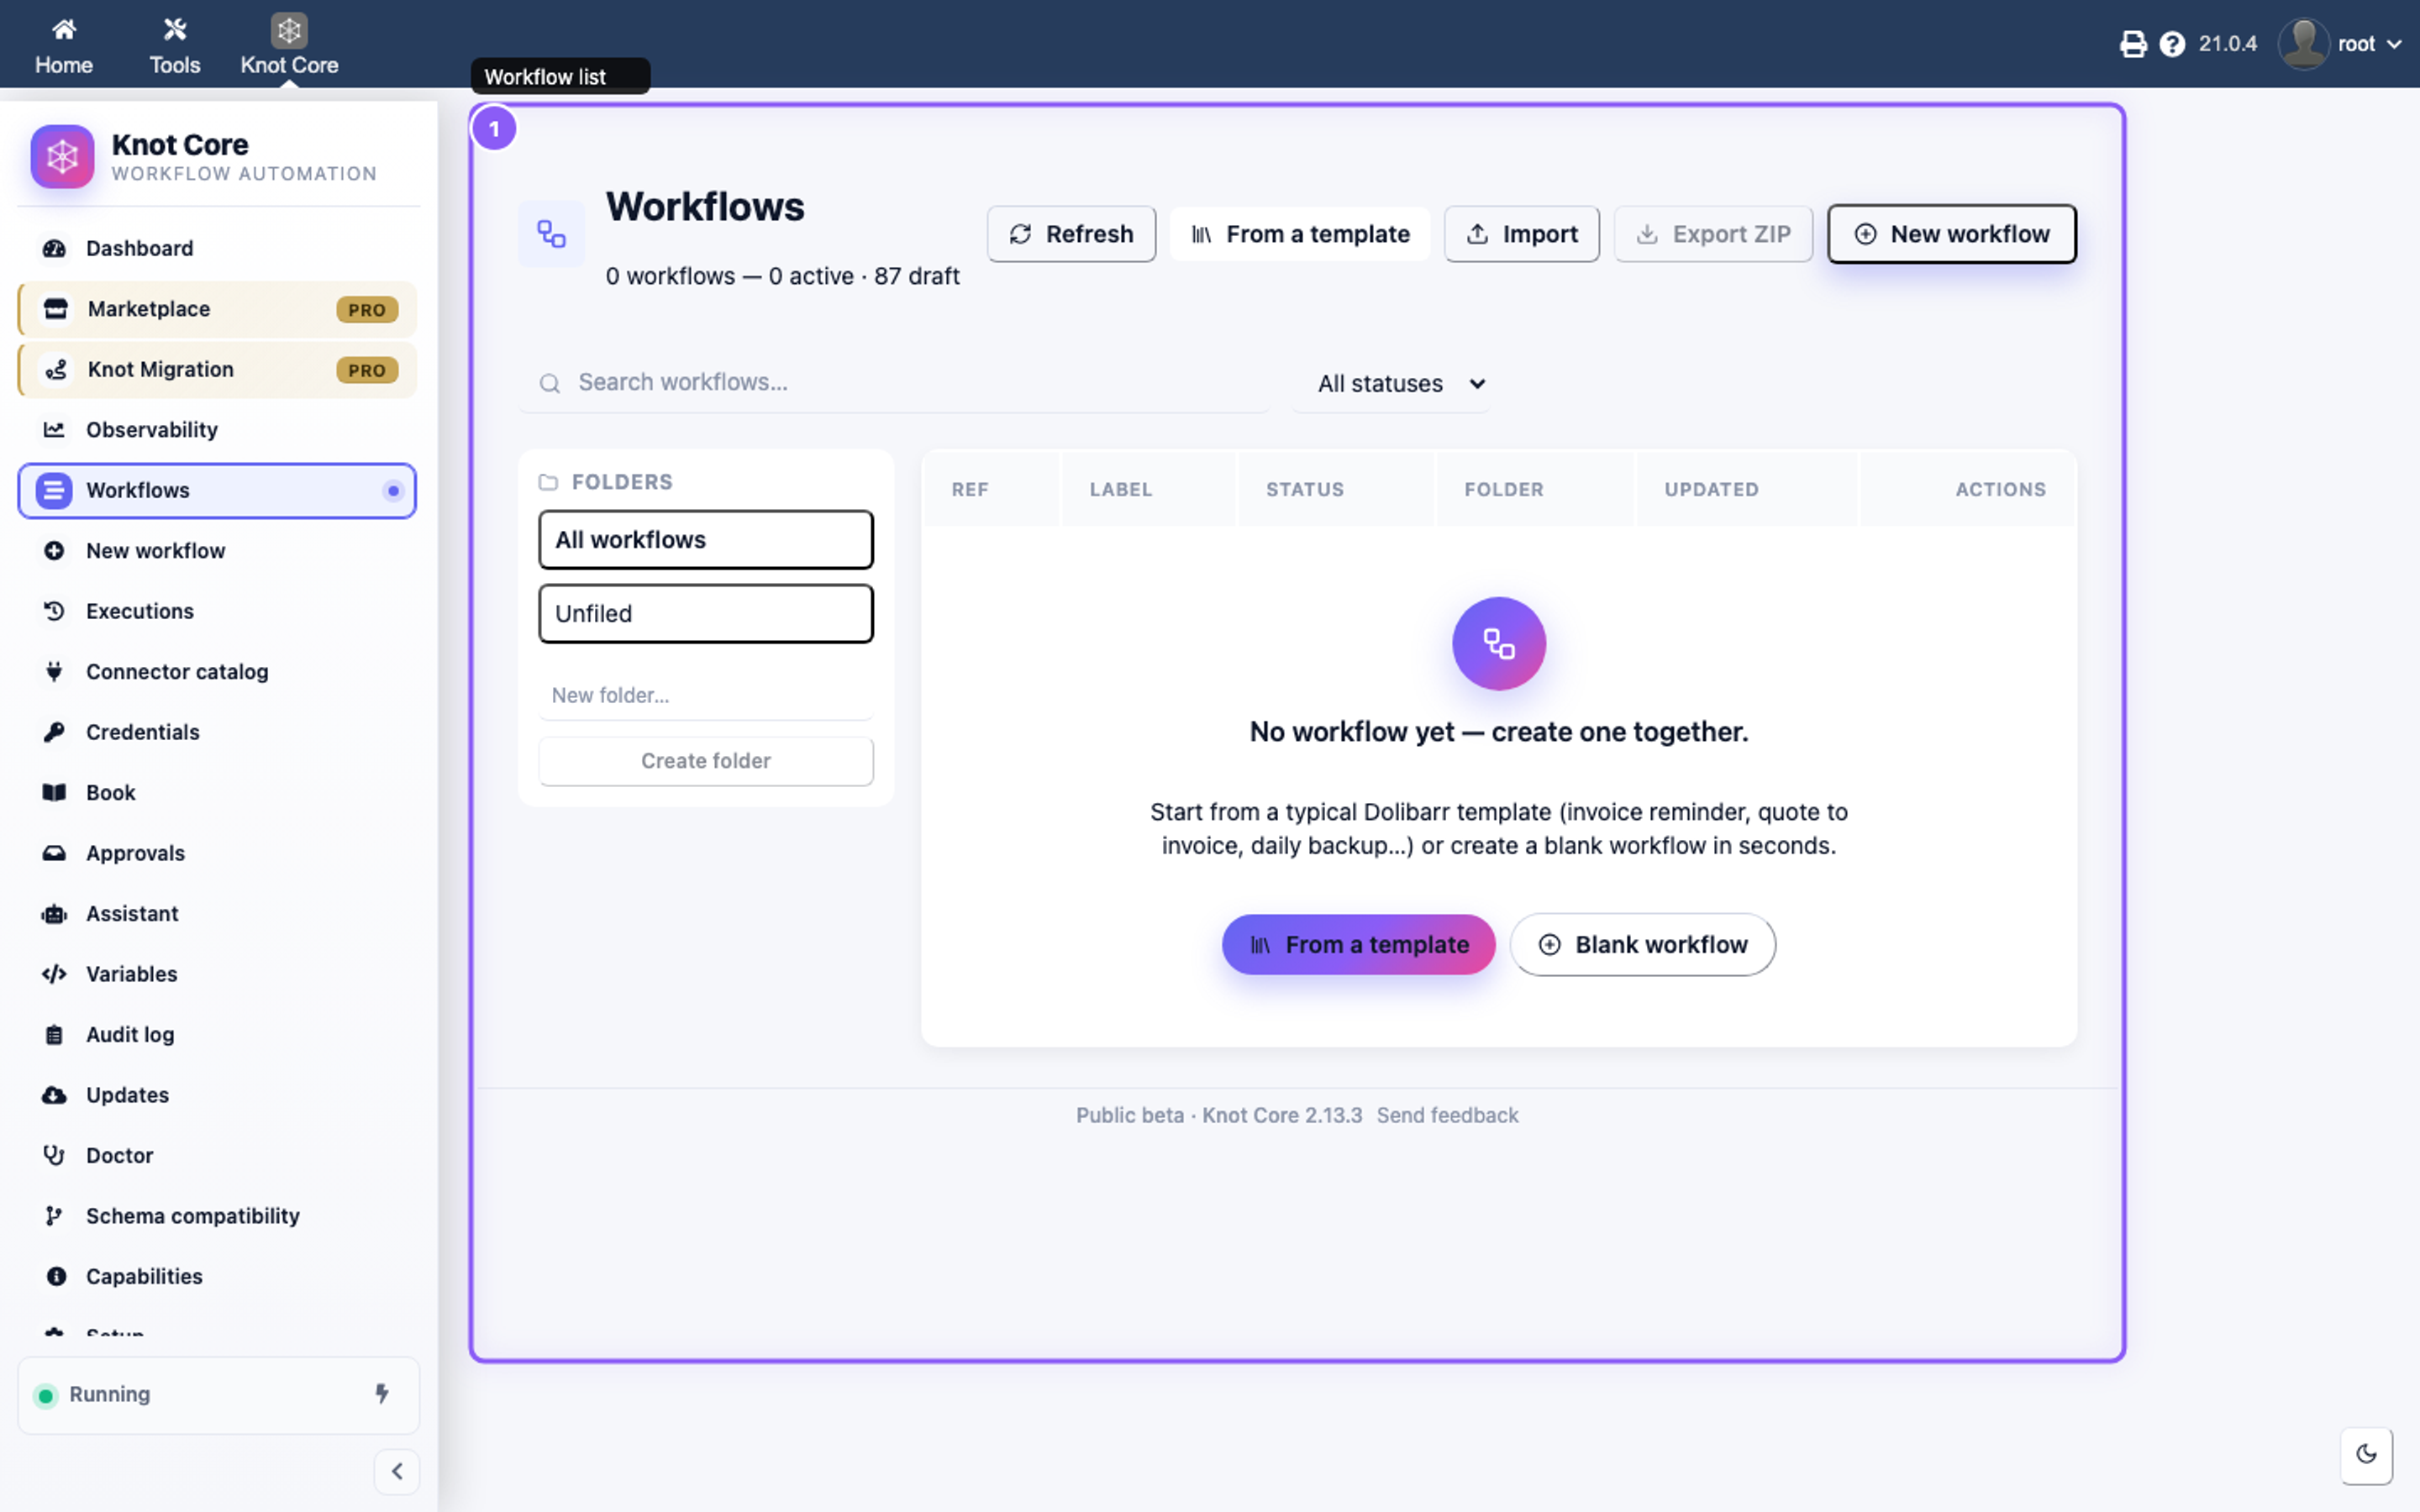Click the Create folder button
The height and width of the screenshot is (1512, 2420).
(705, 761)
